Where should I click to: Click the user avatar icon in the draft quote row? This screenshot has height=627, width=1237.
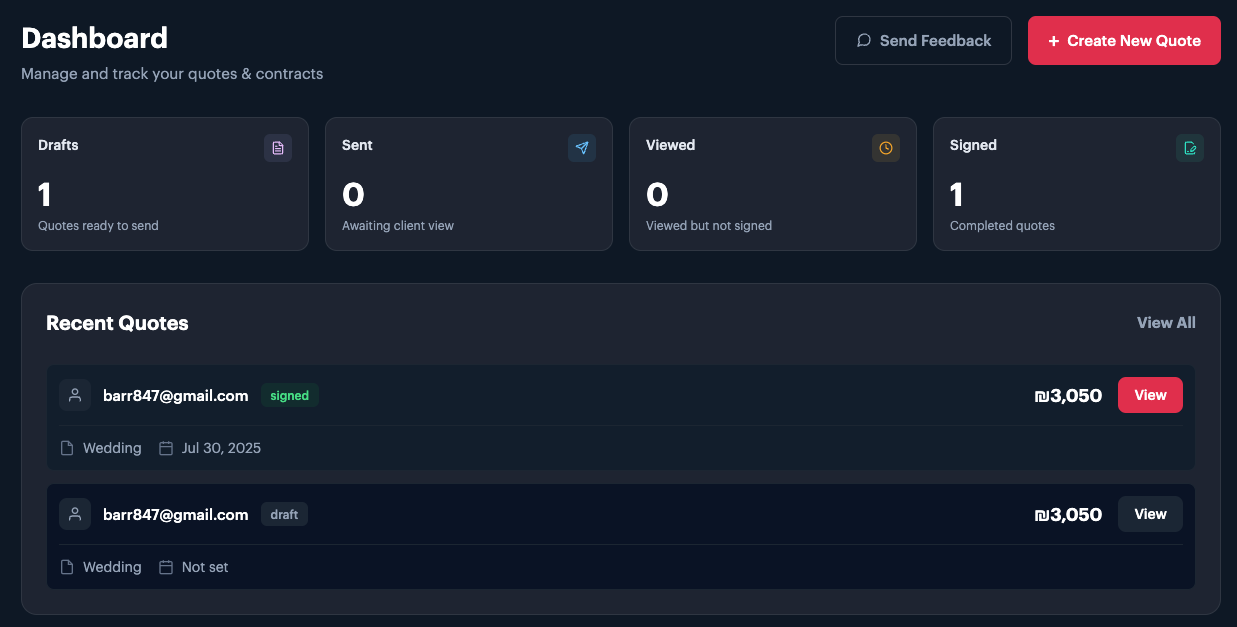click(x=75, y=514)
